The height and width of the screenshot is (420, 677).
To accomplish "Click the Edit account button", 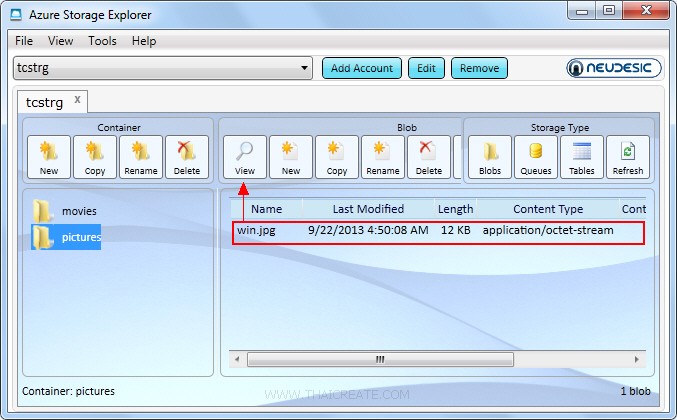I will pyautogui.click(x=426, y=68).
